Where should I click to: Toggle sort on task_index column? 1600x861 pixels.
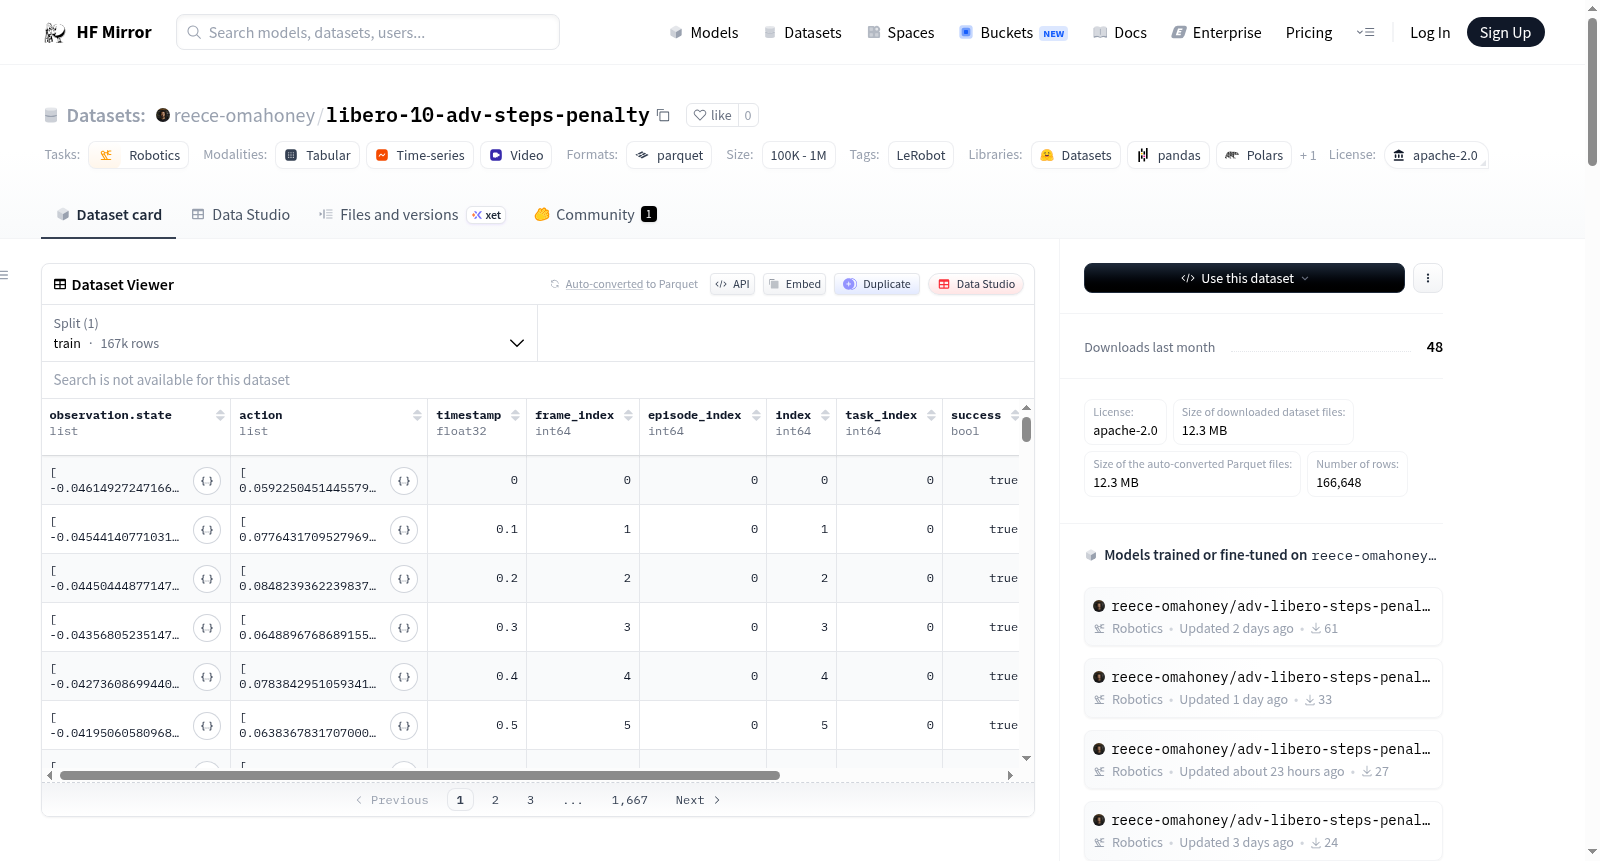click(931, 415)
